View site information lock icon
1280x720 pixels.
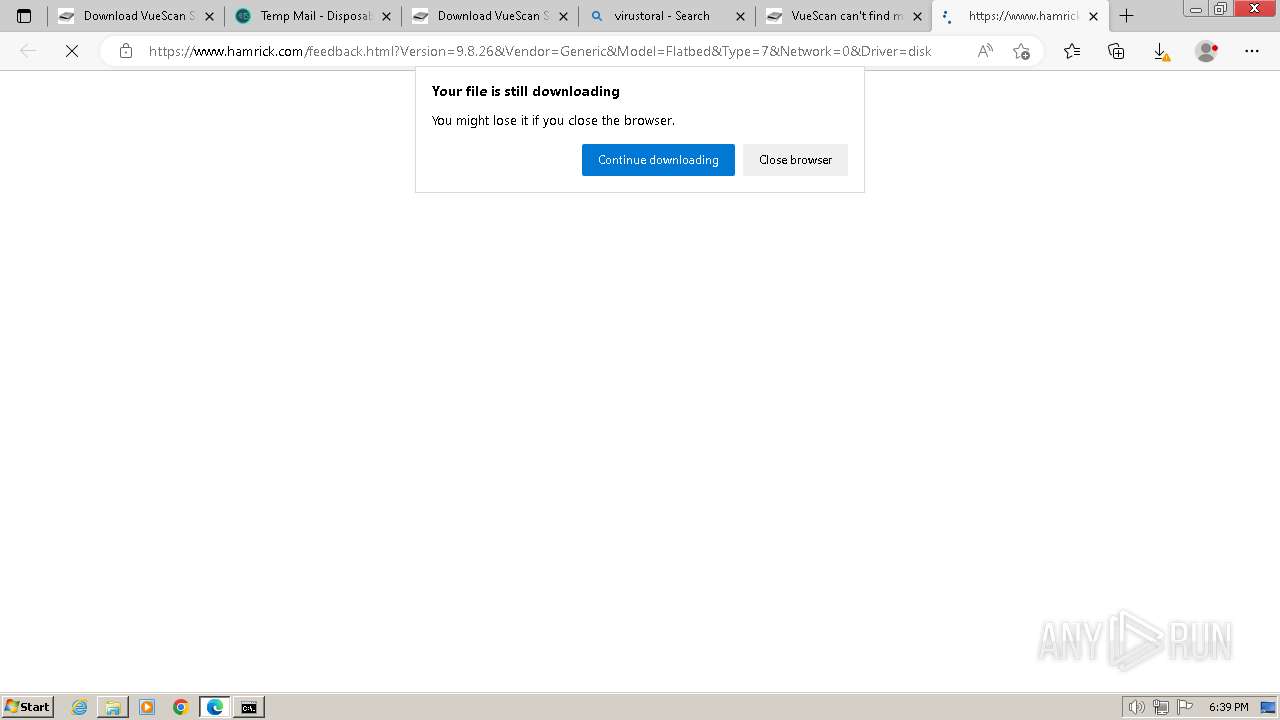point(125,51)
